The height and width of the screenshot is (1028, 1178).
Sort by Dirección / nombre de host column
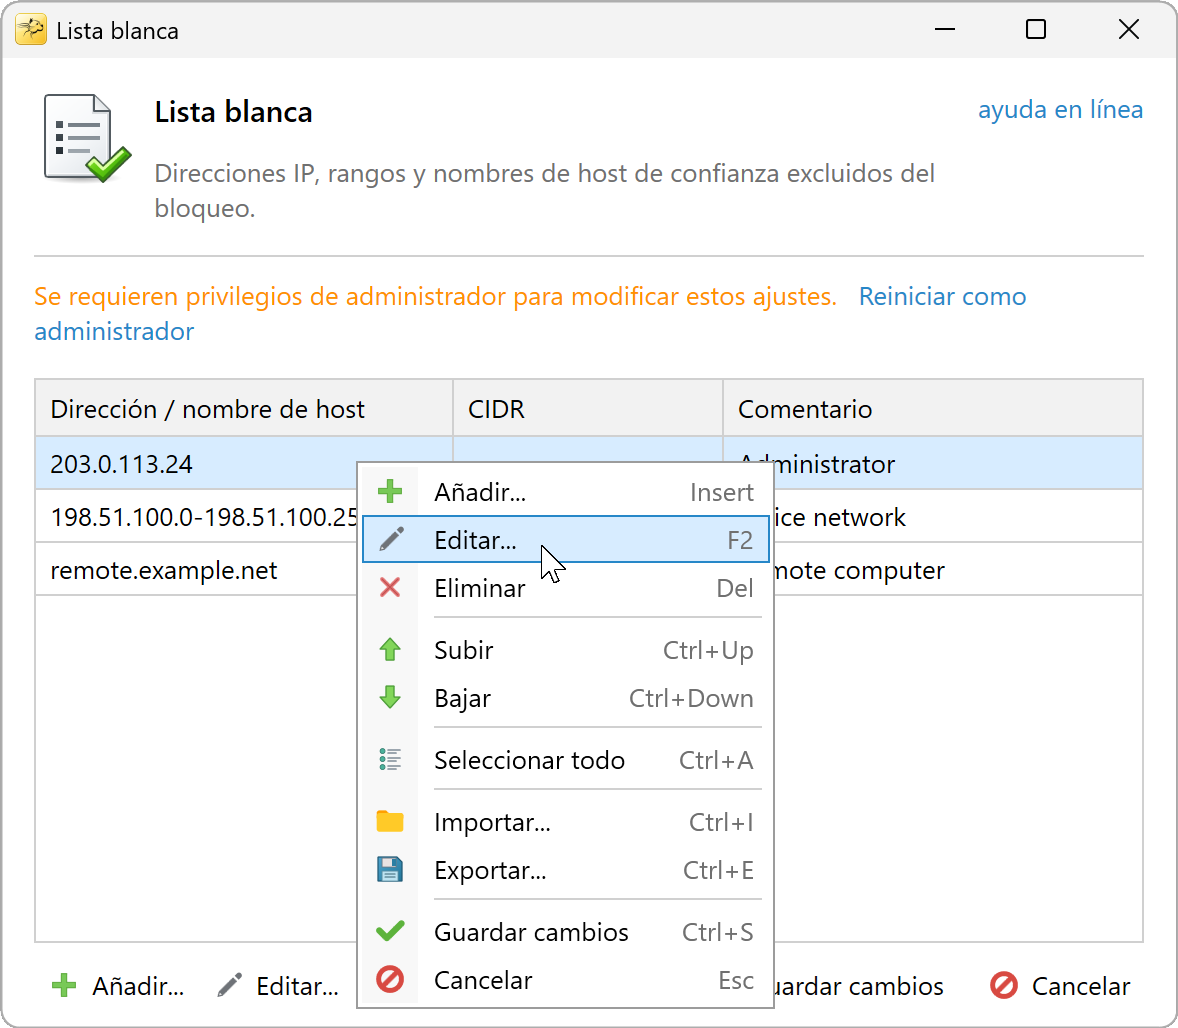click(243, 408)
